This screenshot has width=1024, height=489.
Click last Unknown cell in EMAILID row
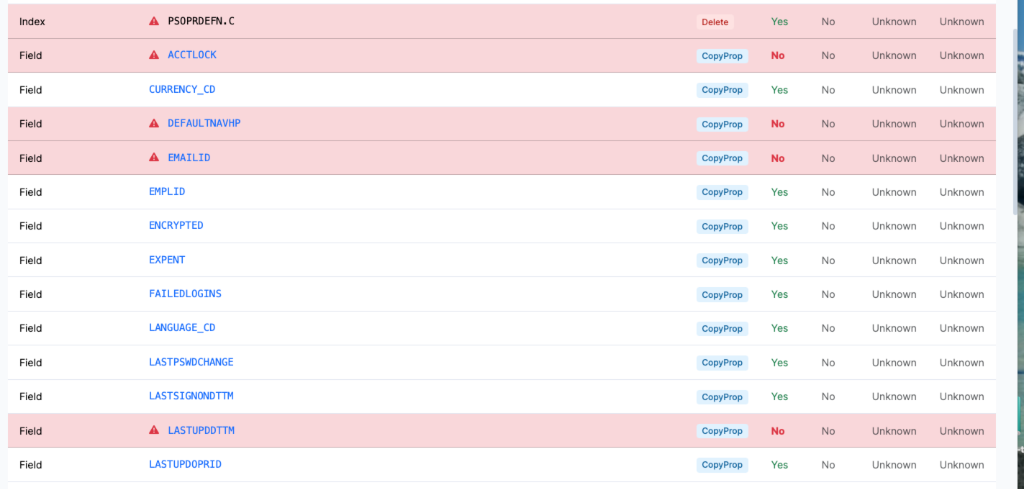pyautogui.click(x=961, y=158)
